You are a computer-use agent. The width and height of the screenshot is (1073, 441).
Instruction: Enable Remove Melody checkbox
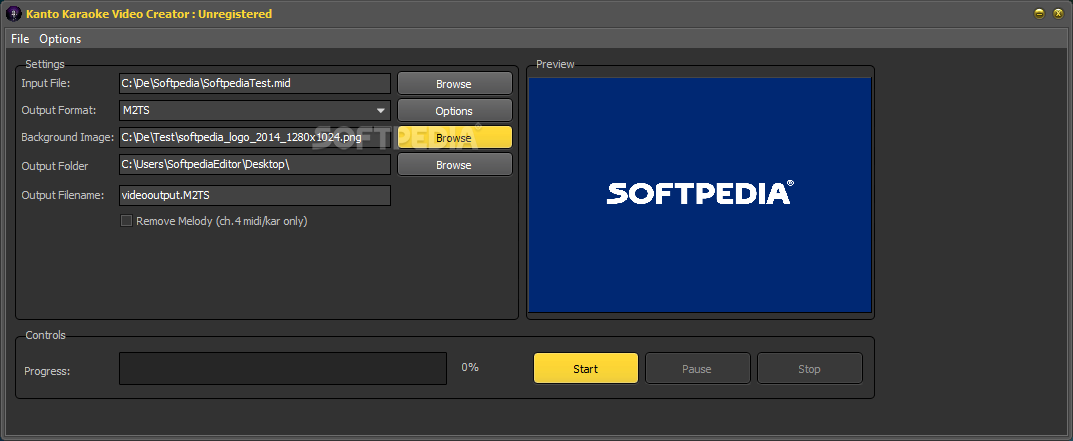click(x=126, y=220)
